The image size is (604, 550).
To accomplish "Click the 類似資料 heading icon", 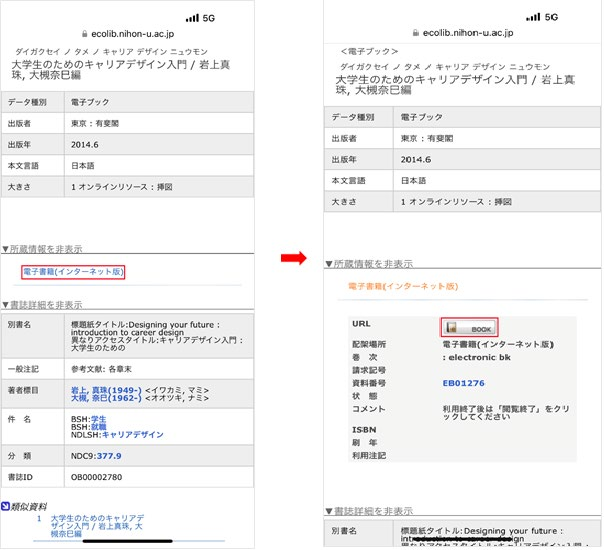I will pyautogui.click(x=5, y=507).
